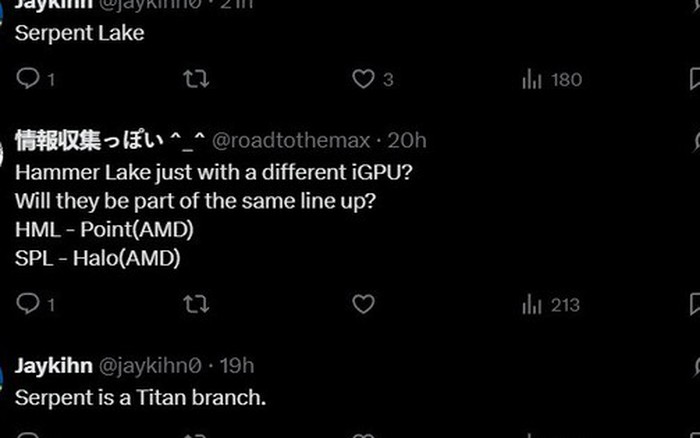Visit the @roadtothemax handle link
Screen dimensions: 700x438
[291, 141]
